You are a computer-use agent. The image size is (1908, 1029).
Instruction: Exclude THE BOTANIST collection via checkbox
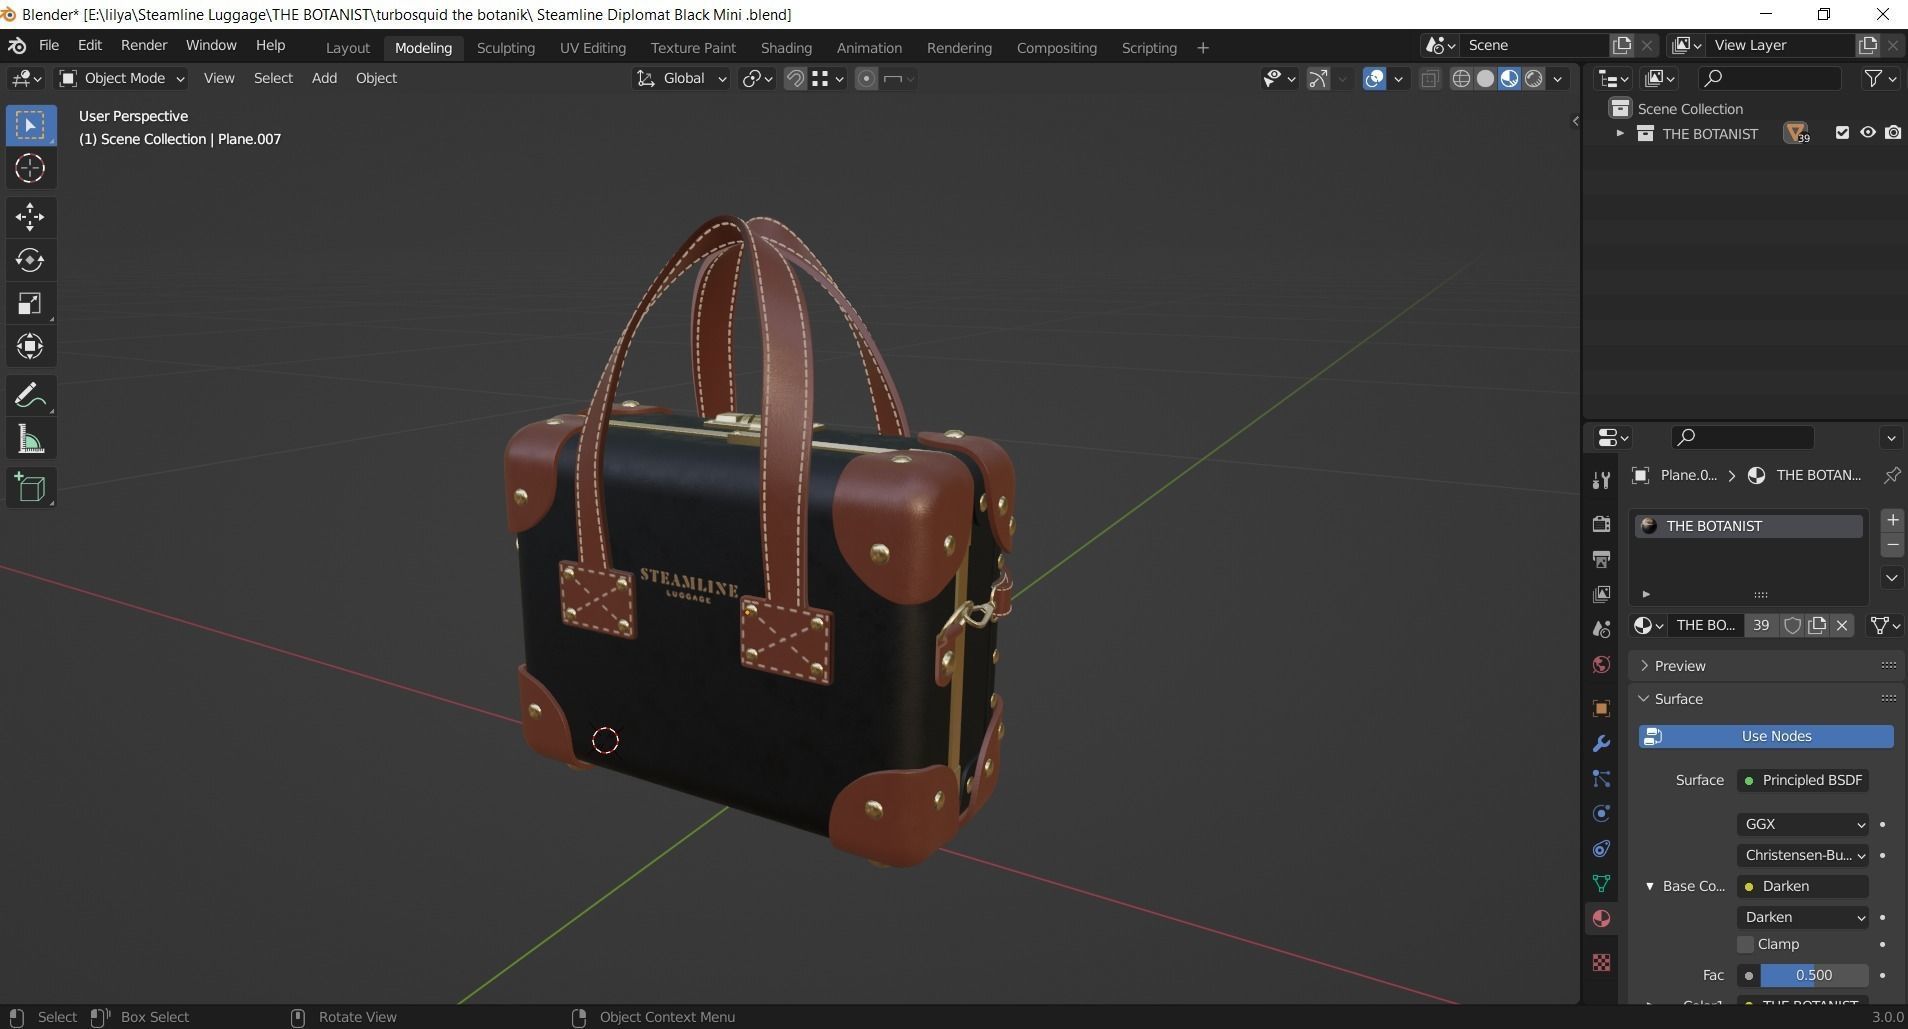pyautogui.click(x=1842, y=133)
